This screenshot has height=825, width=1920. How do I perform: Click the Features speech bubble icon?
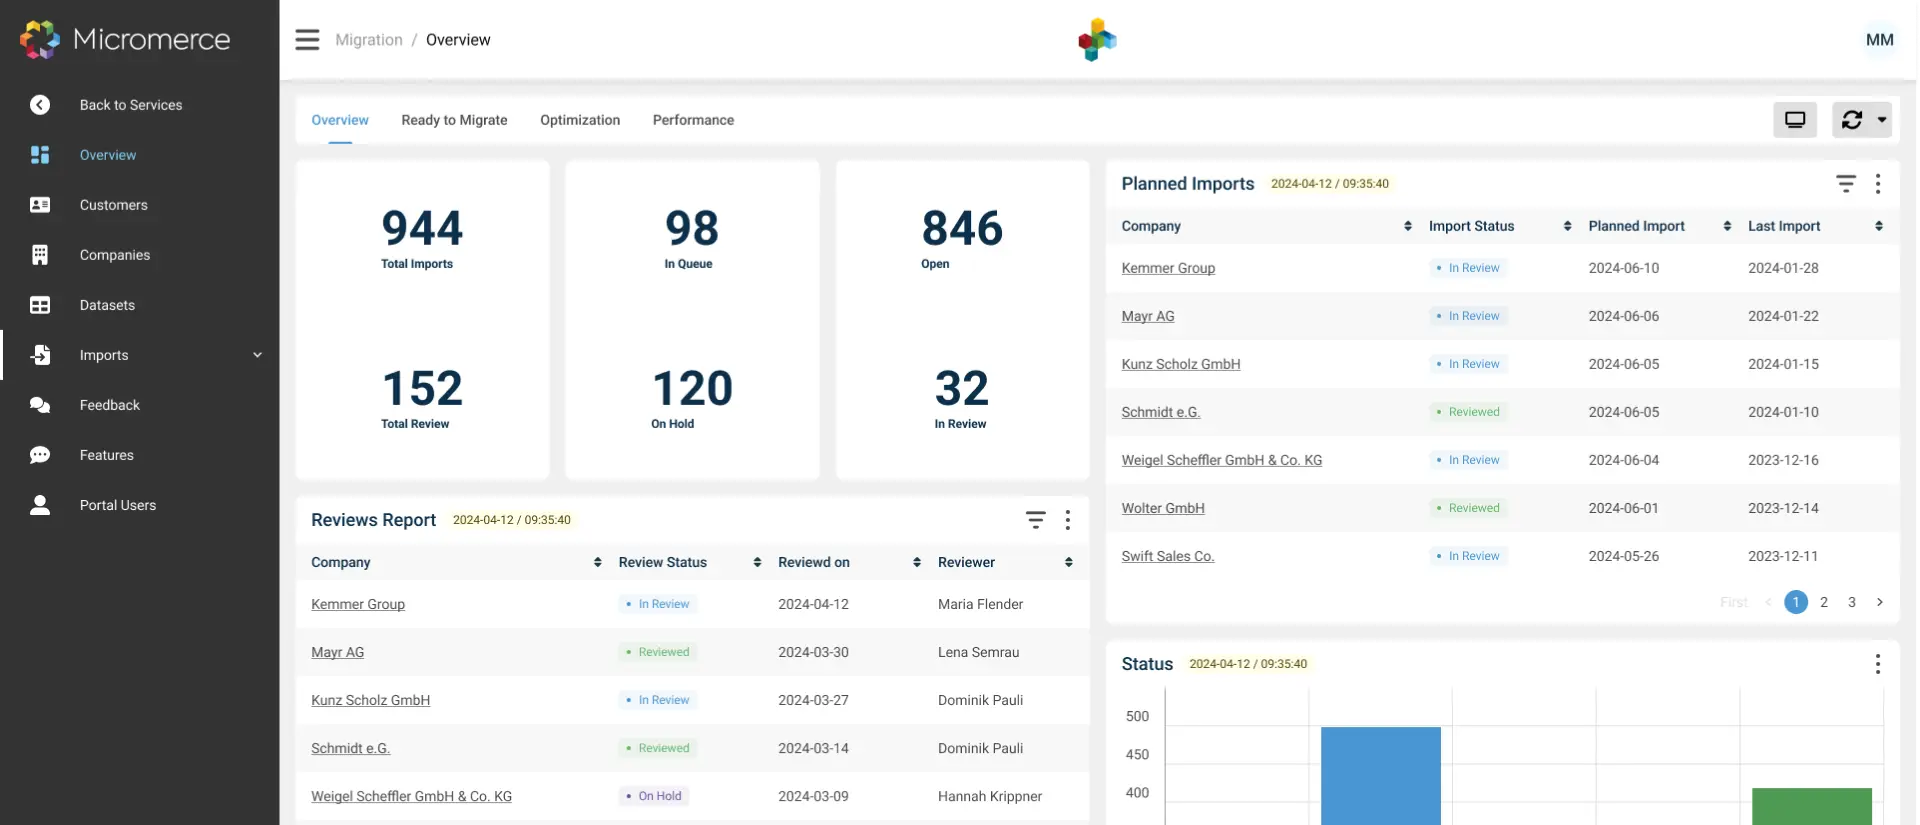pyautogui.click(x=40, y=455)
